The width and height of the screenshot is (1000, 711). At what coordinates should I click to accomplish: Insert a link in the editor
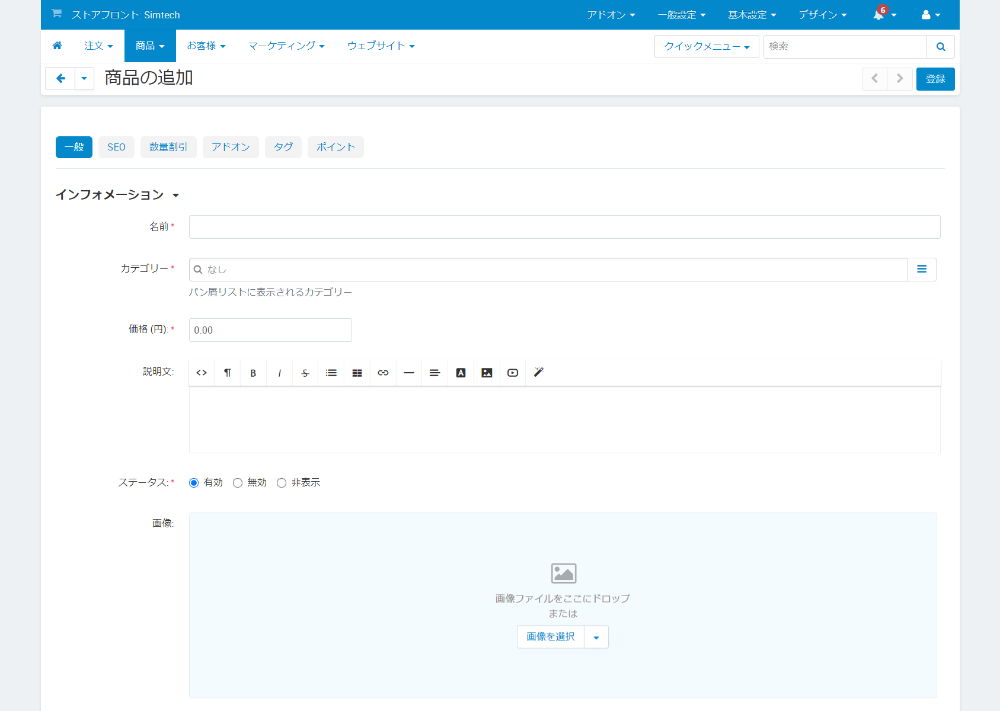383,373
